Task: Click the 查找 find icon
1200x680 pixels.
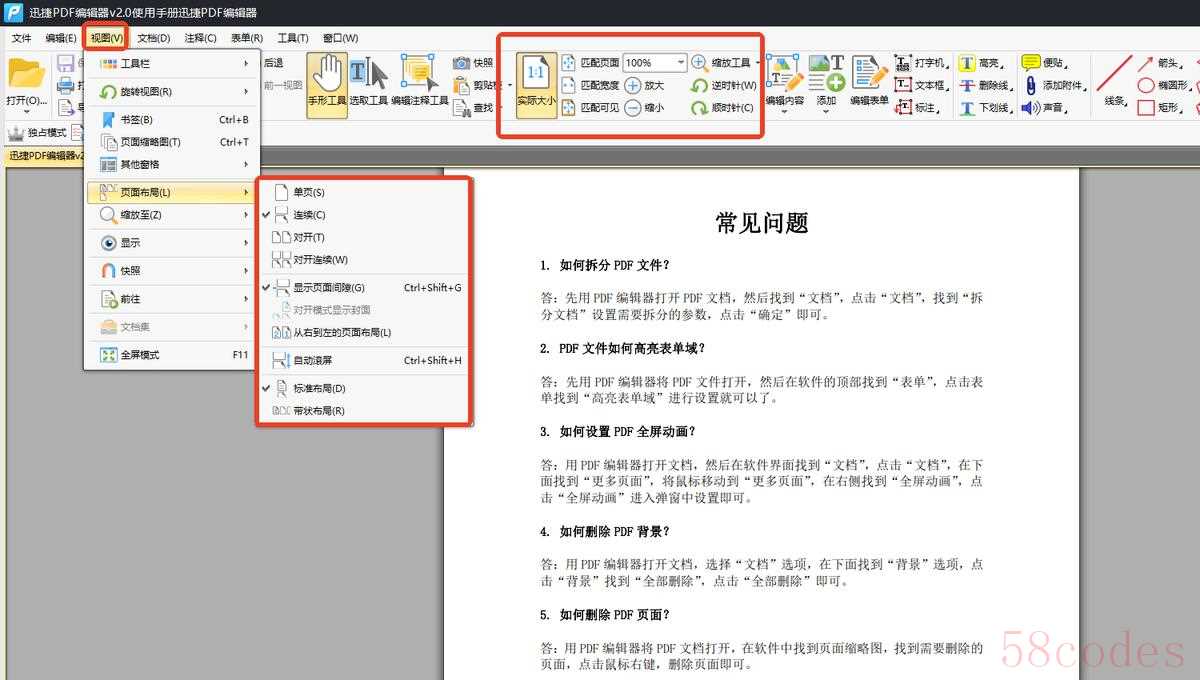Action: click(461, 107)
